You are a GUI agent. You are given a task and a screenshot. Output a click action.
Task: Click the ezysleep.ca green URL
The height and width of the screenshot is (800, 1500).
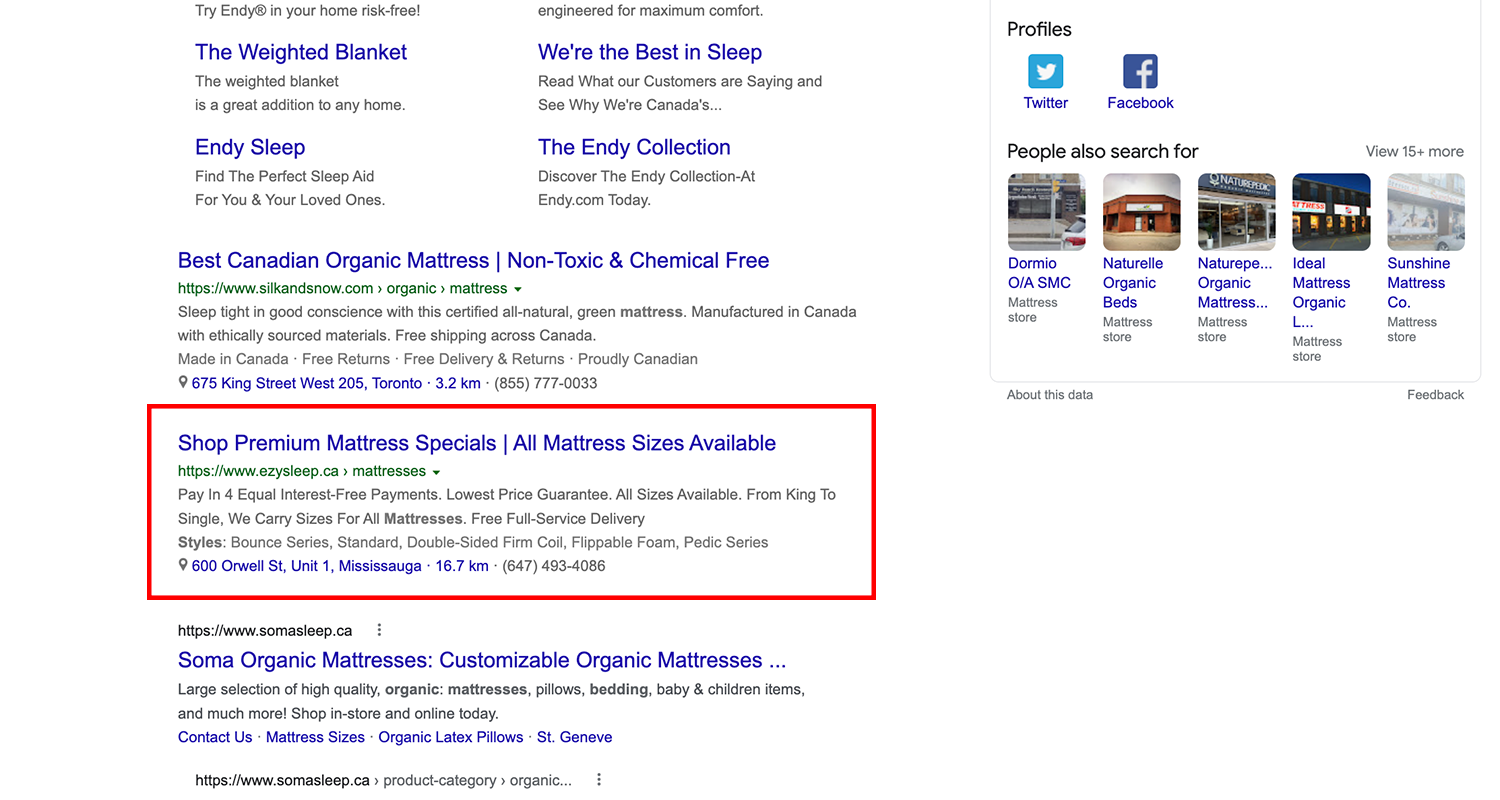click(302, 471)
